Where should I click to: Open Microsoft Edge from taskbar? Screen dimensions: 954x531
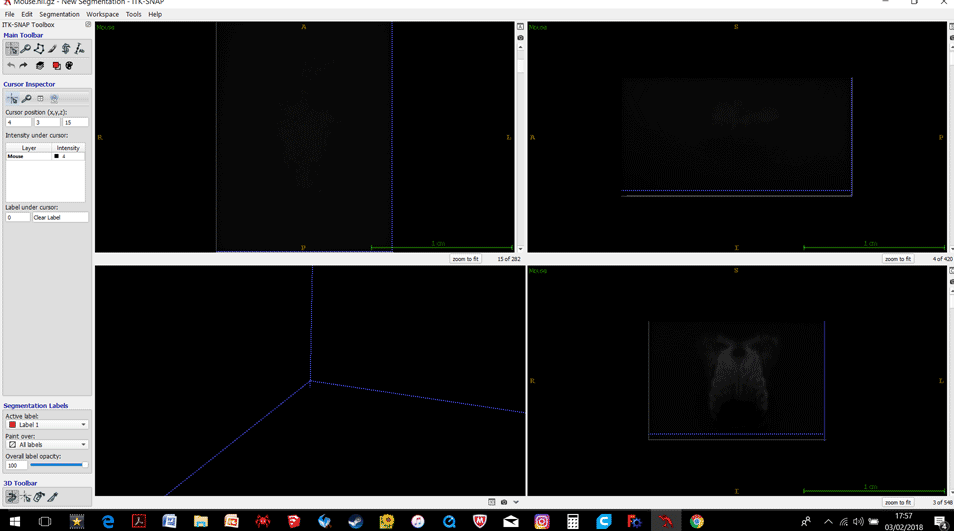108,521
